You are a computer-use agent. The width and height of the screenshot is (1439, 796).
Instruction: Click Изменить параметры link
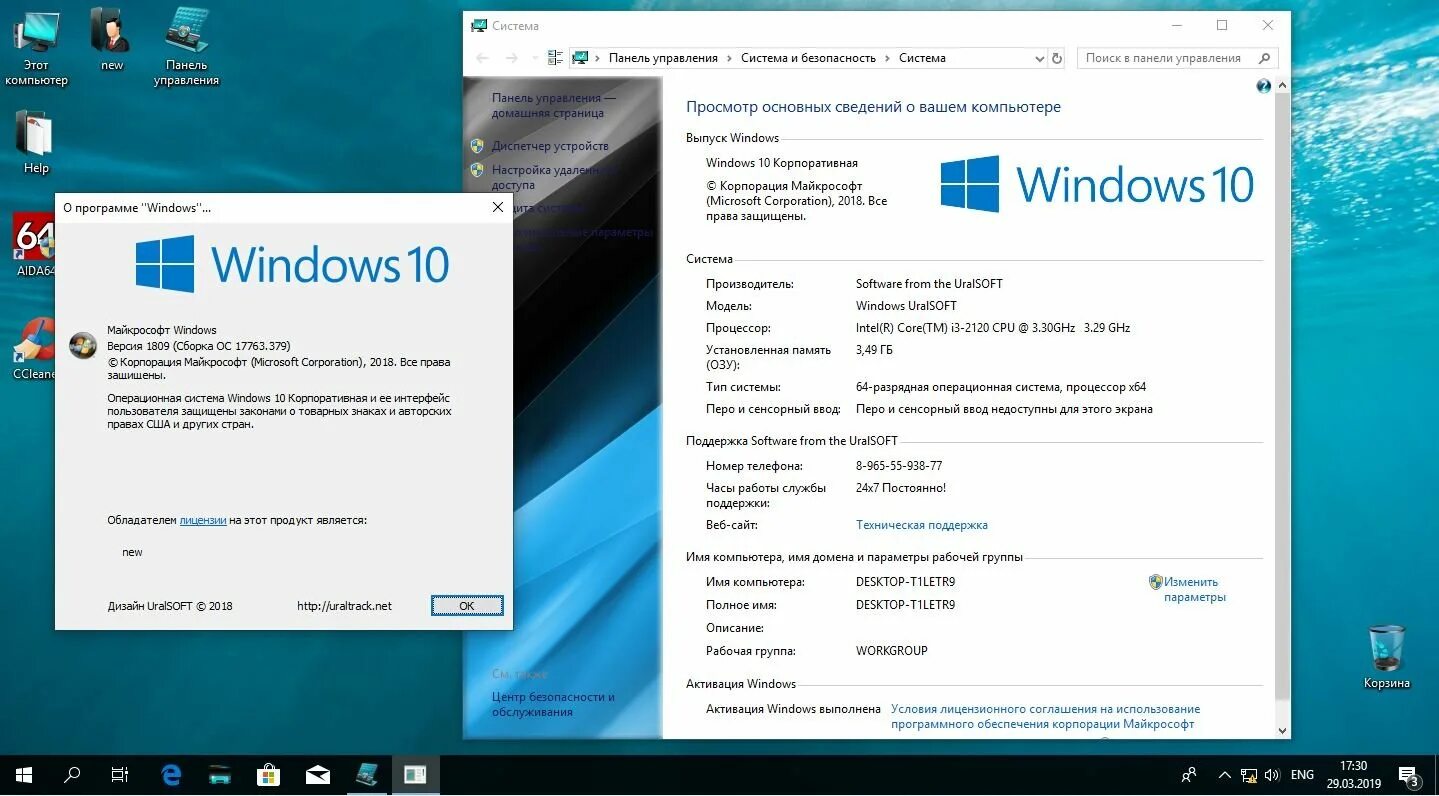tap(1194, 589)
